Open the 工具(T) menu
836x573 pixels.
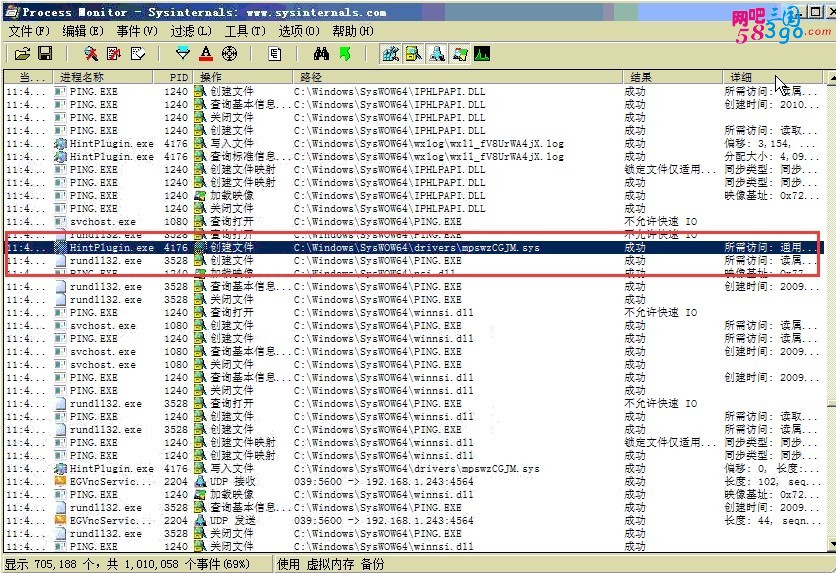click(x=245, y=31)
